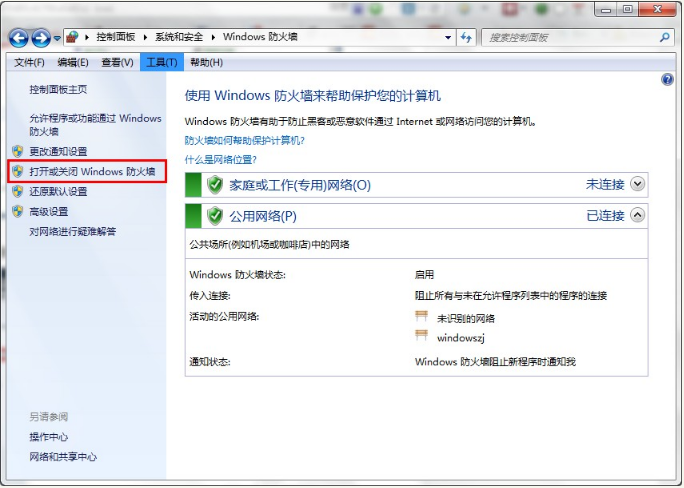Click bench icon beside 未识别的网络
Viewport: 684px width, 488px height.
[421, 315]
